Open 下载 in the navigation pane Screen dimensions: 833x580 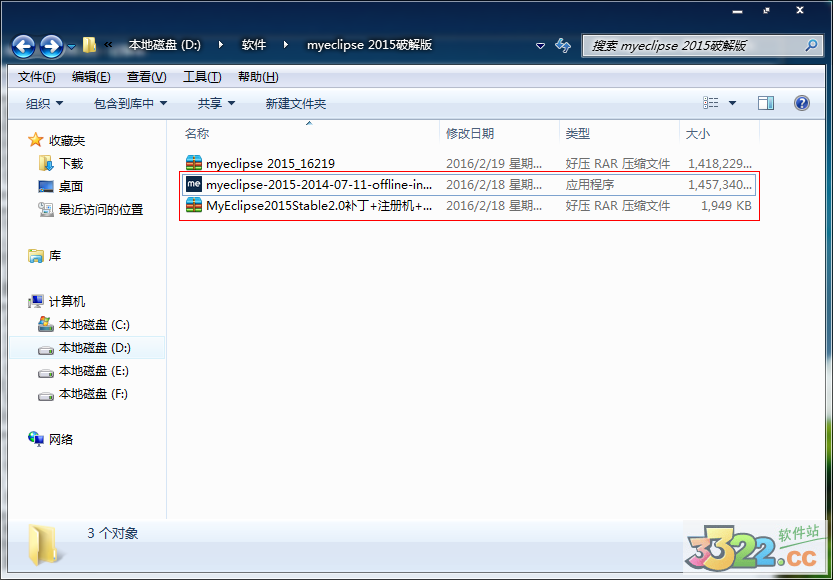pyautogui.click(x=71, y=164)
